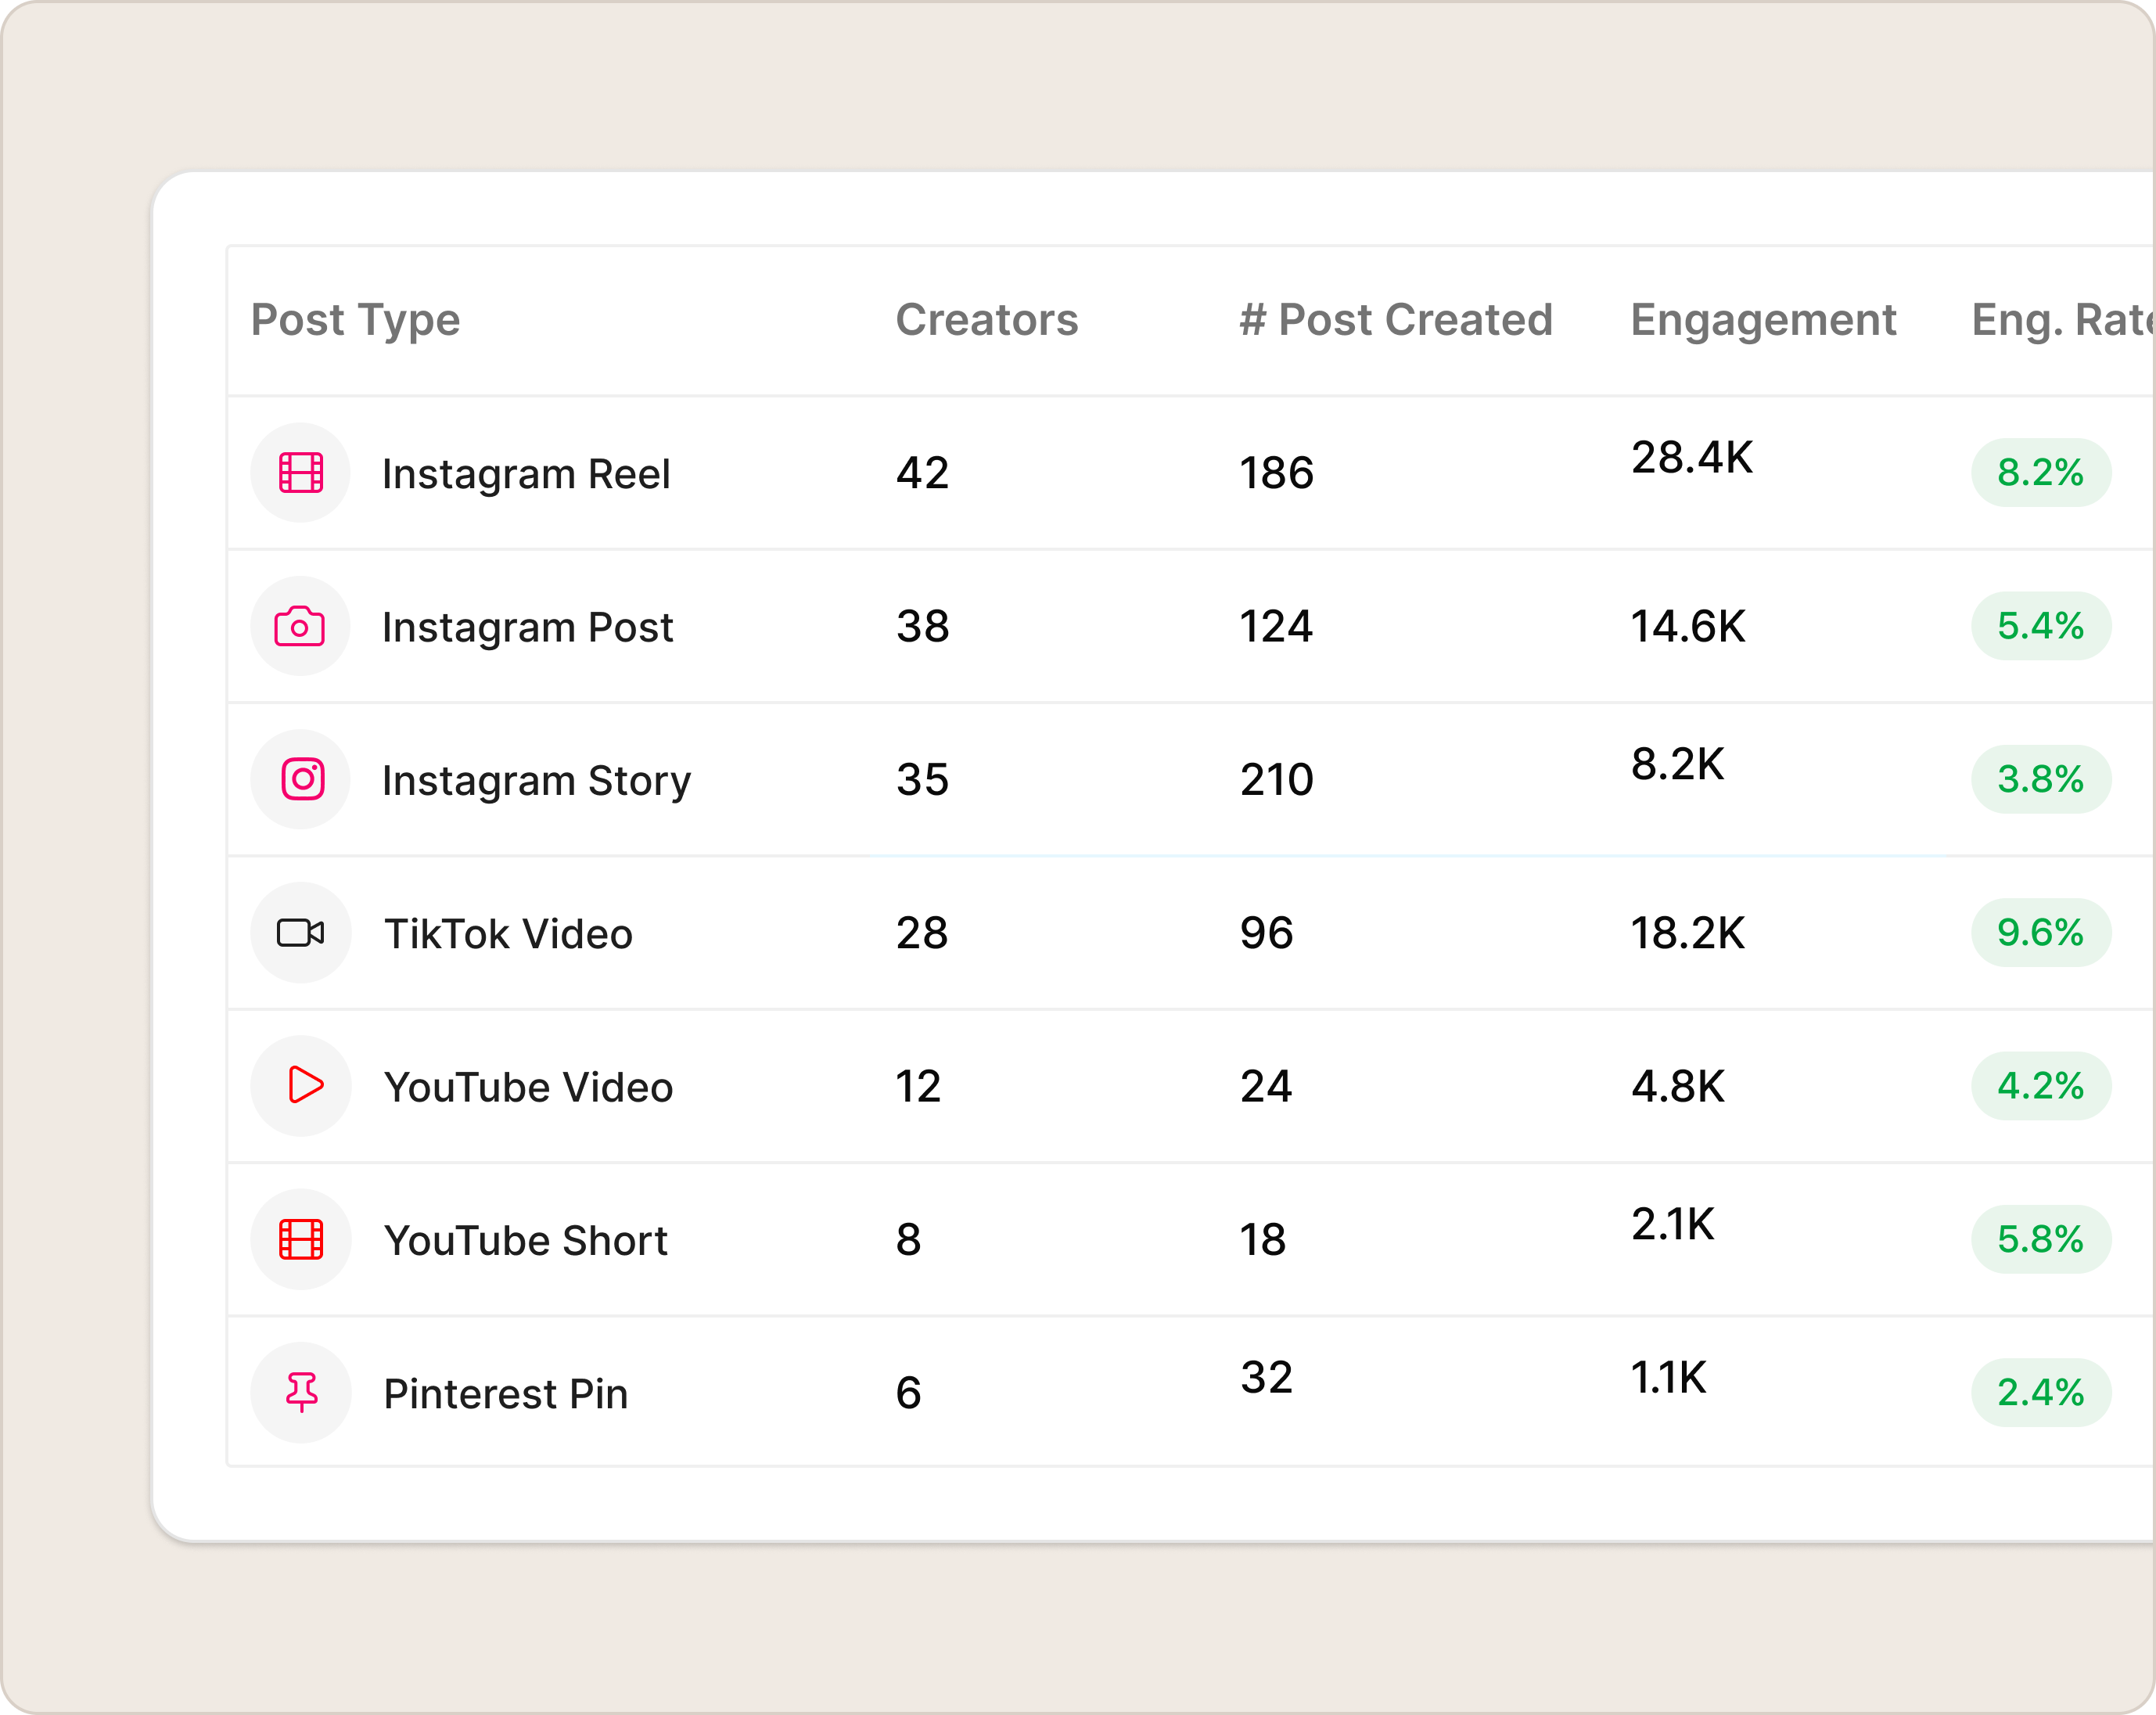
Task: Sort by Post Type column header
Action: click(355, 320)
